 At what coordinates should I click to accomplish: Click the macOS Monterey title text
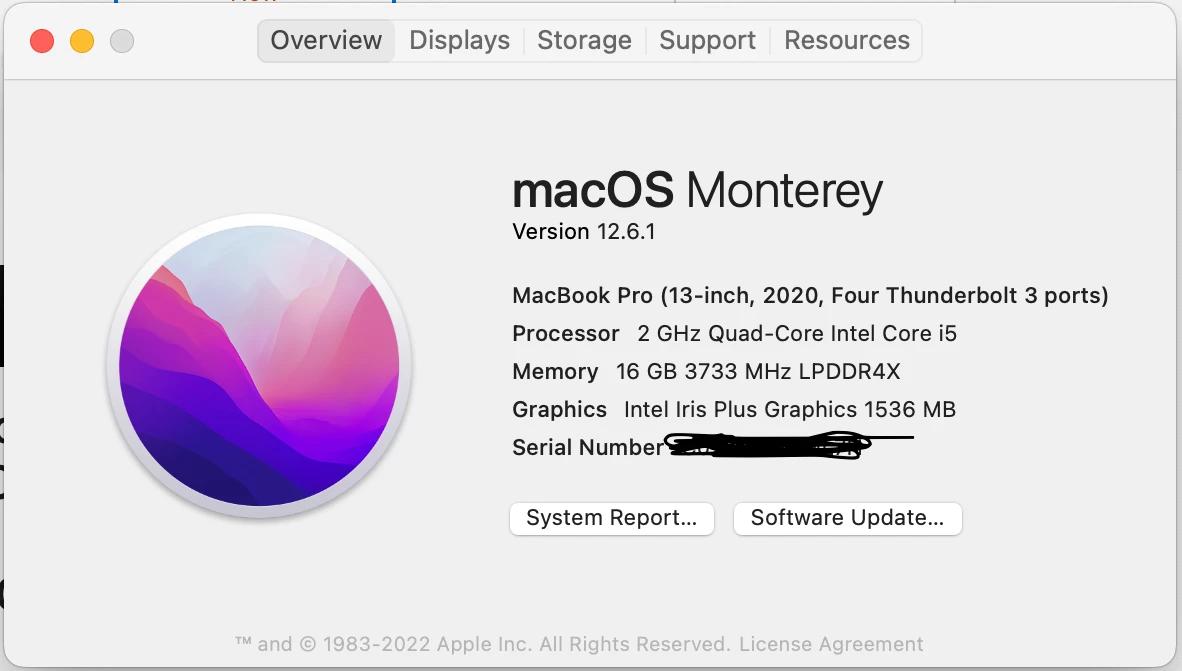pos(697,190)
